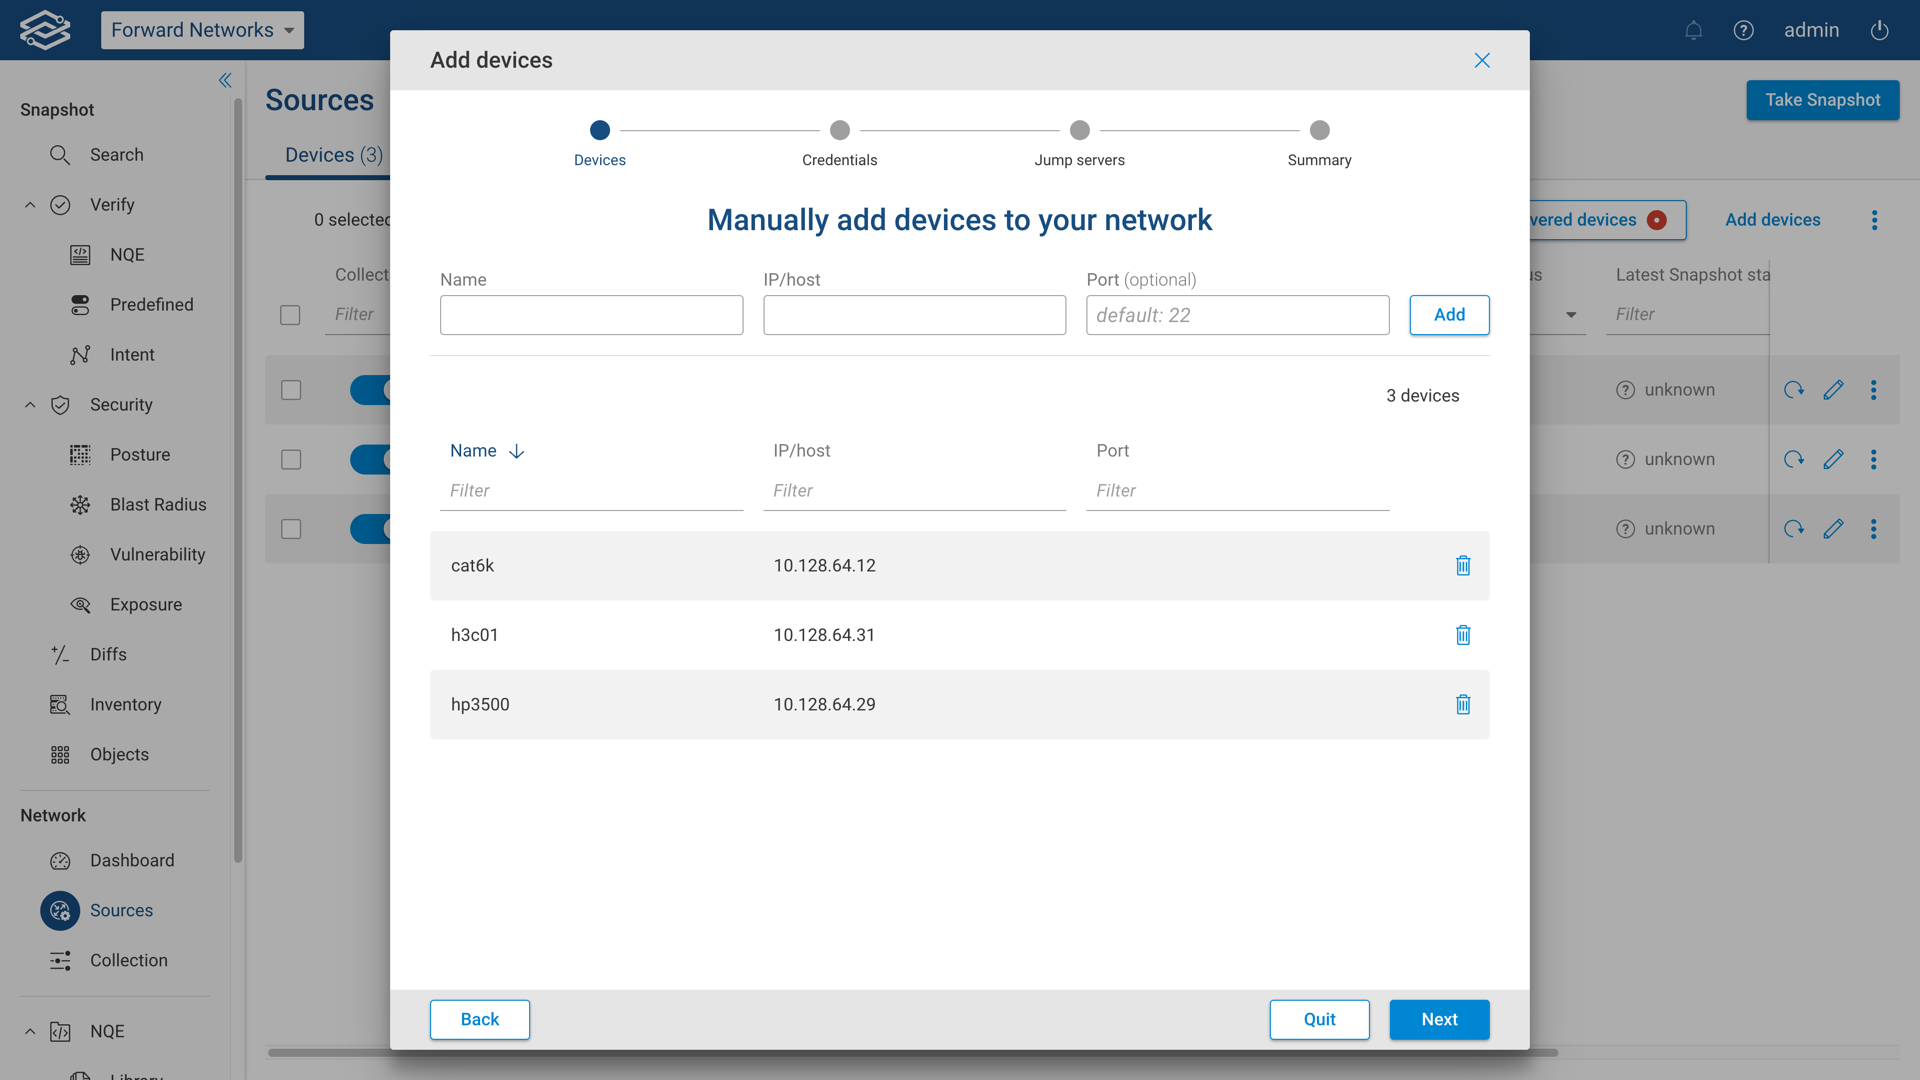The image size is (1920, 1080).
Task: Collapse the Security section
Action: point(30,405)
